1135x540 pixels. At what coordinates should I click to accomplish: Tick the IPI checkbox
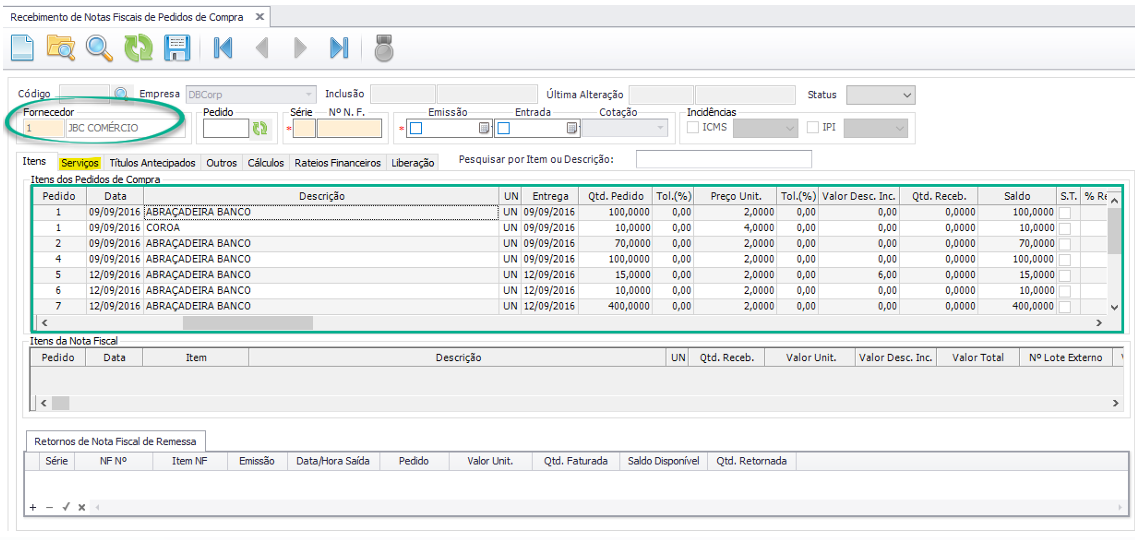pyautogui.click(x=813, y=127)
